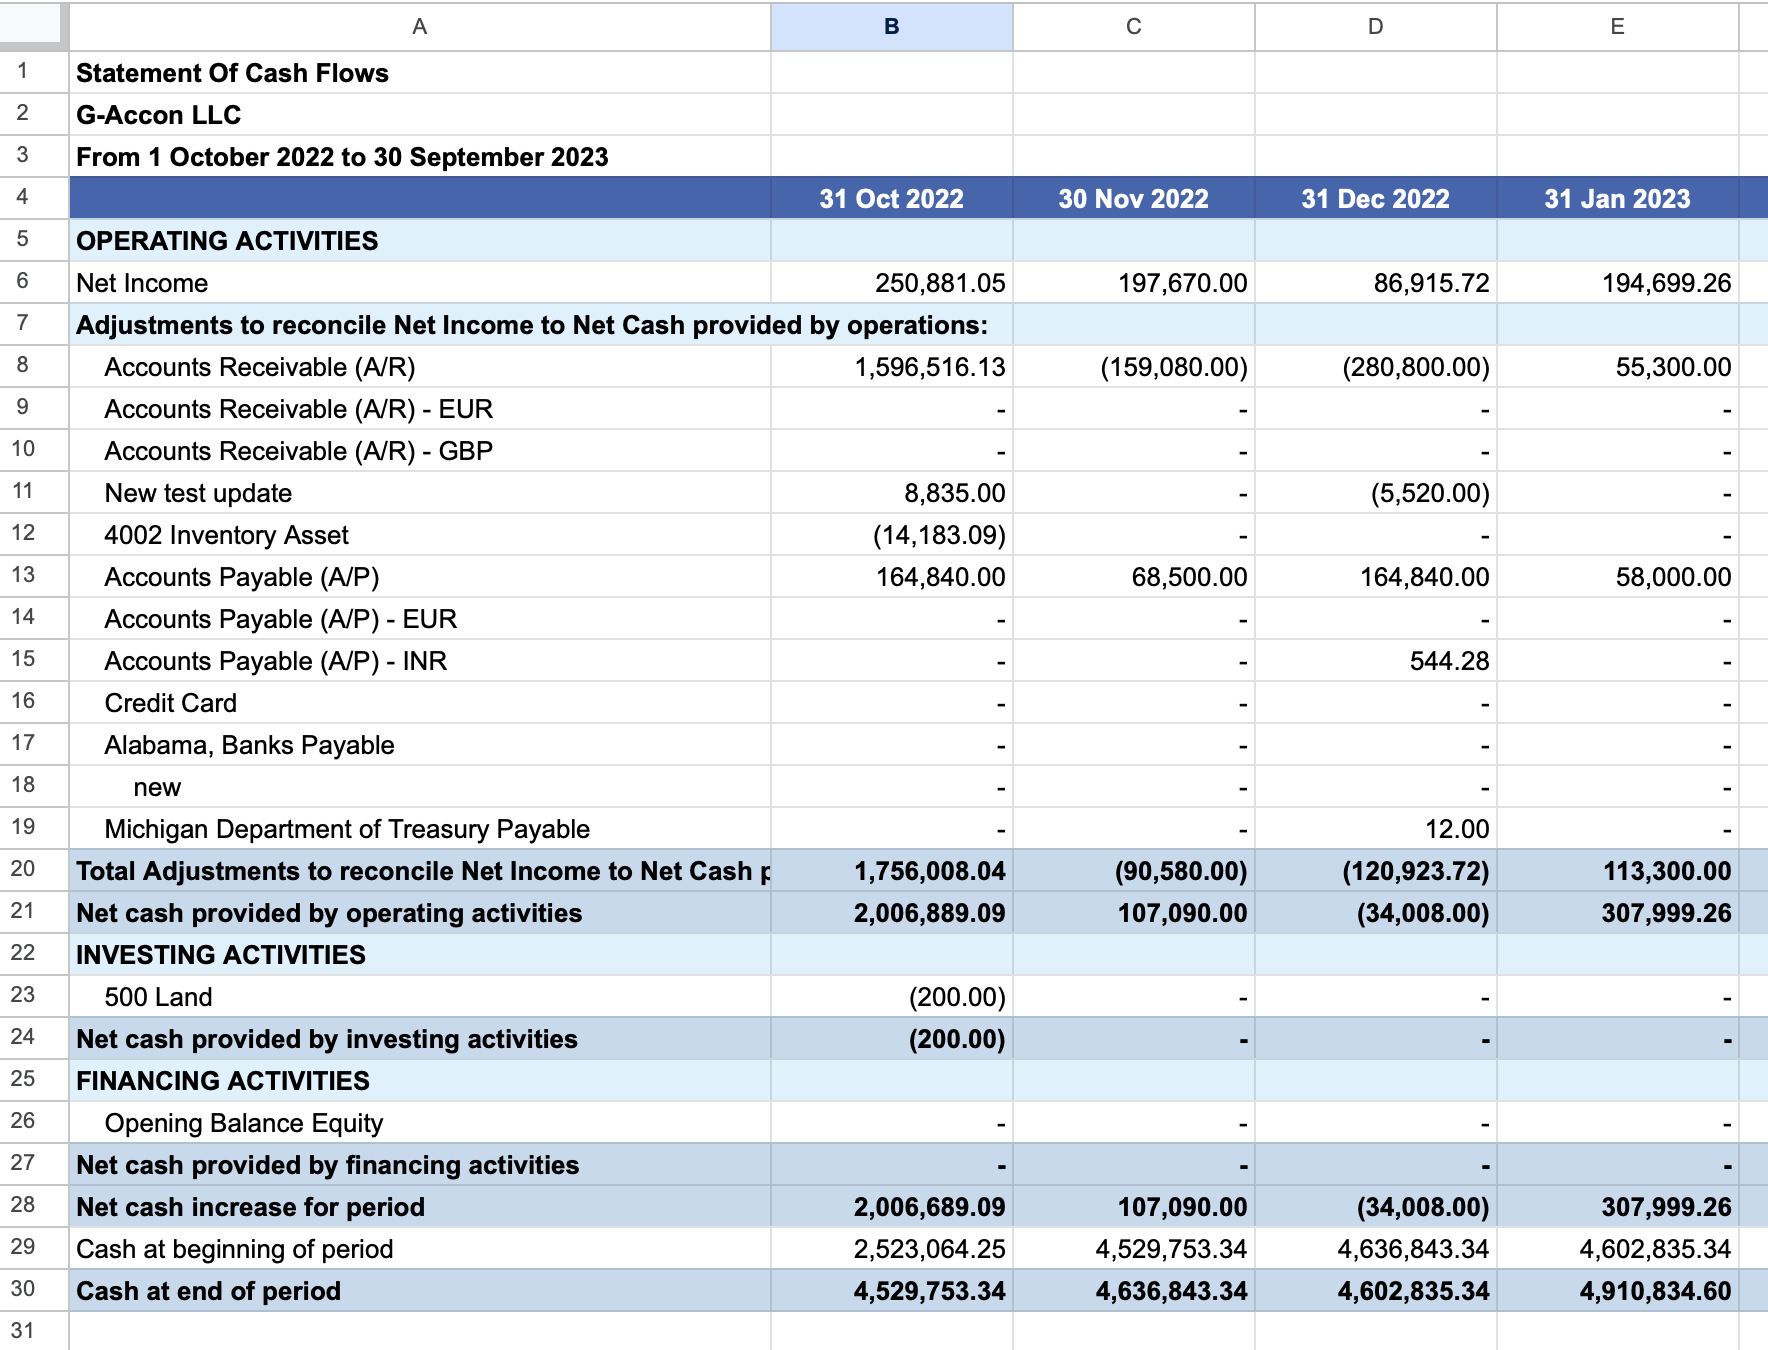Click 'Michigan Department of Treasury Payable' label
This screenshot has width=1768, height=1350.
pos(347,829)
